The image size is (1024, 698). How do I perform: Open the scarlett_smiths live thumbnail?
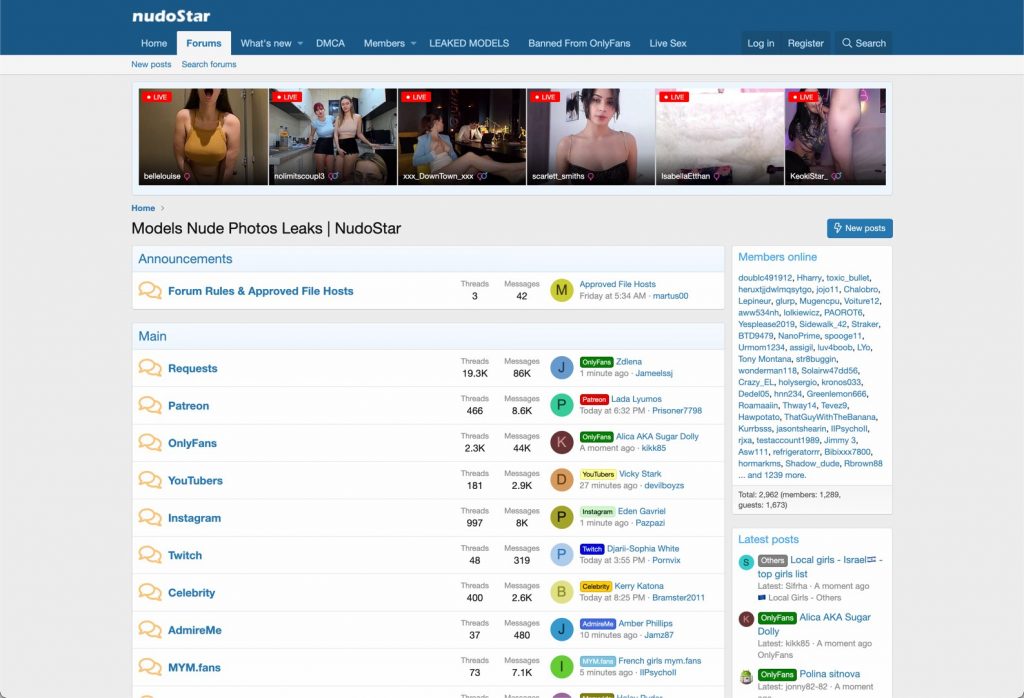coord(591,136)
